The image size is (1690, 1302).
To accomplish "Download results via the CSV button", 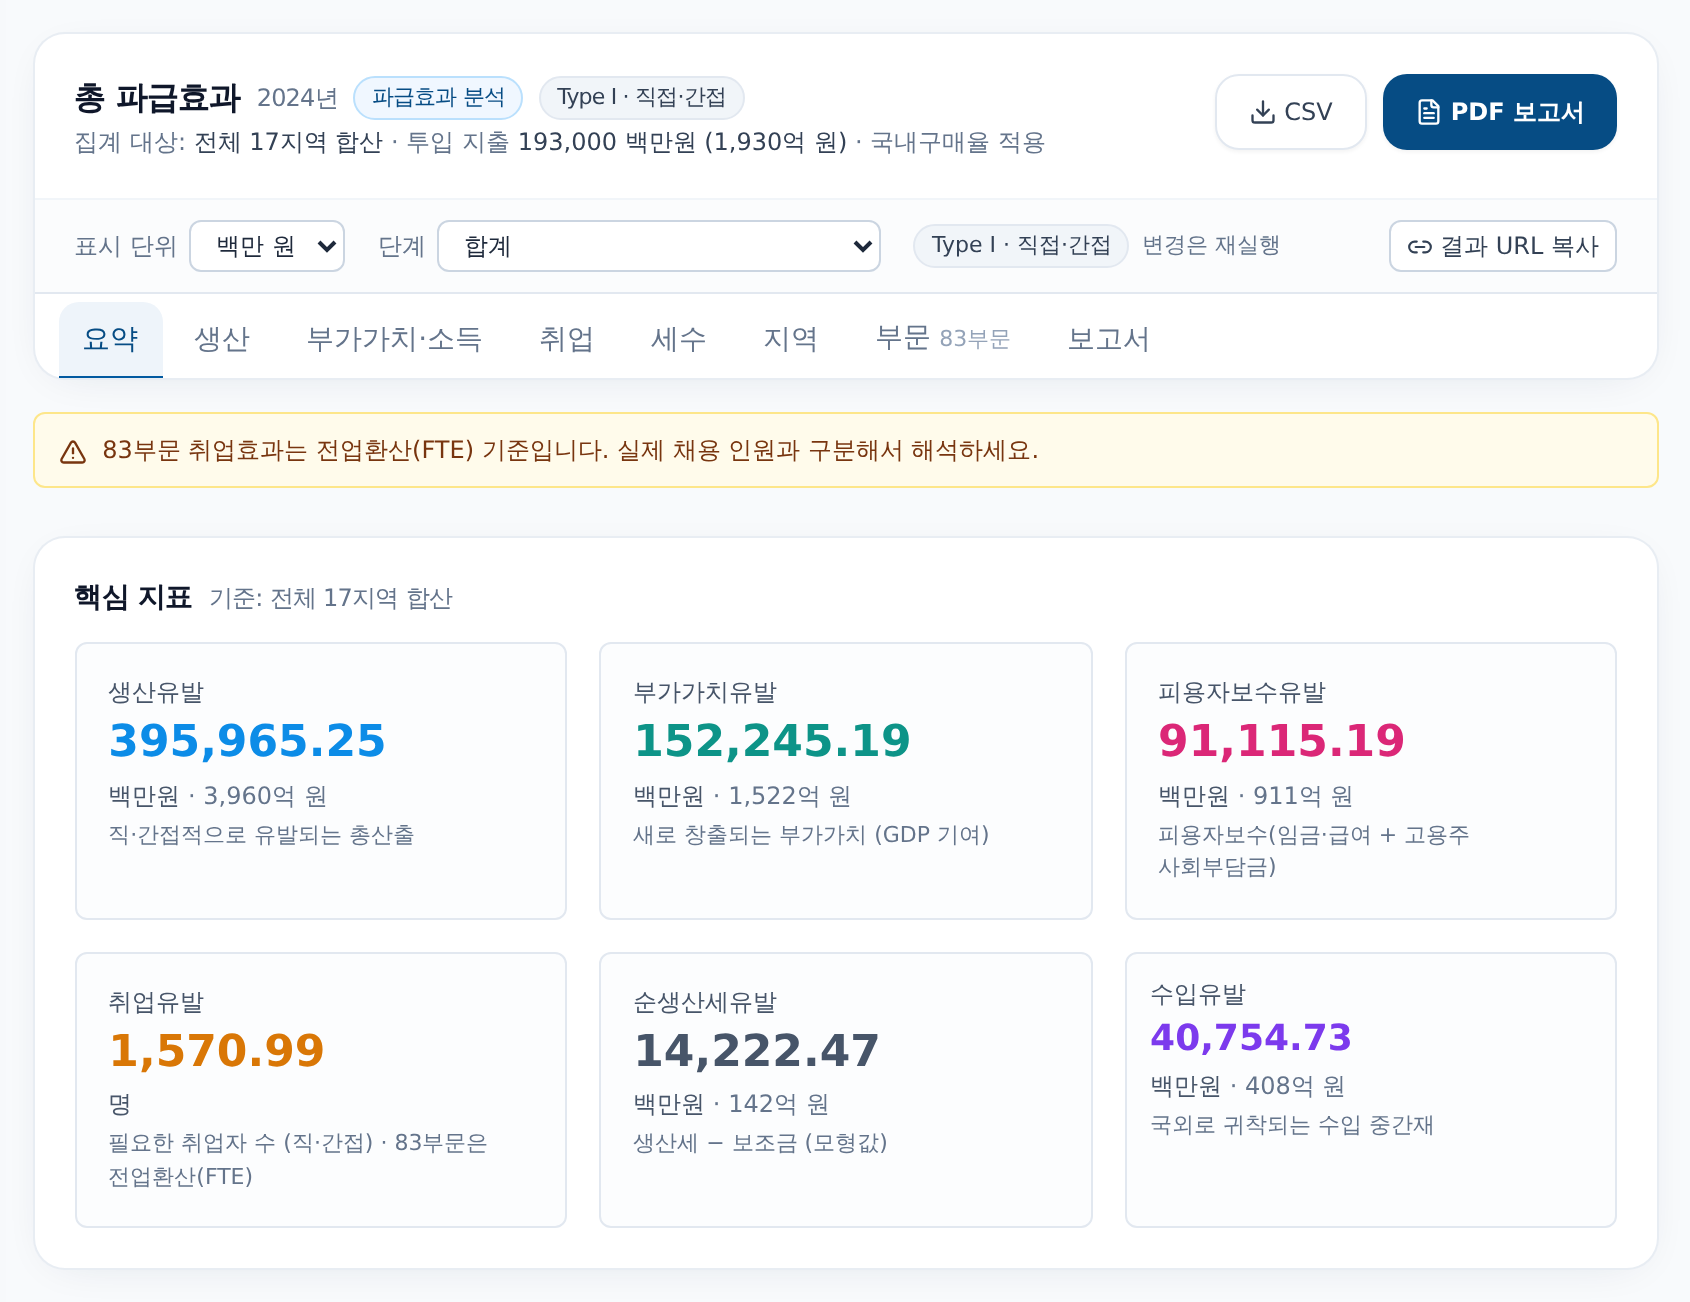I will pyautogui.click(x=1290, y=112).
